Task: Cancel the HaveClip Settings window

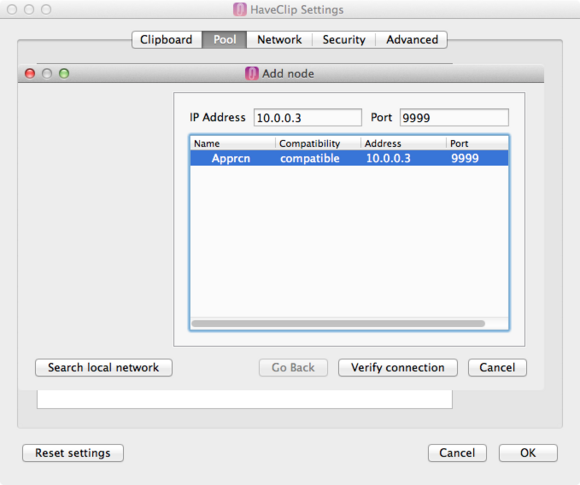Action: pyautogui.click(x=457, y=453)
